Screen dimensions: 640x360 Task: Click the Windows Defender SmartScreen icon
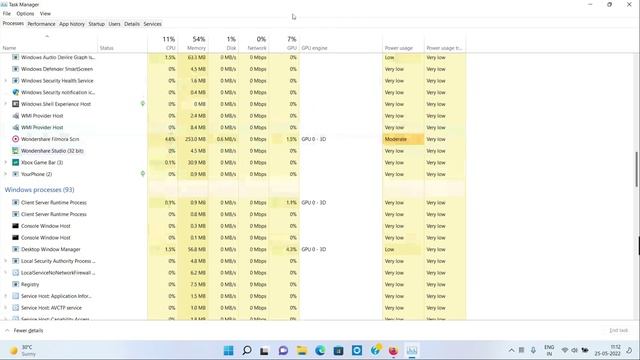[x=16, y=69]
